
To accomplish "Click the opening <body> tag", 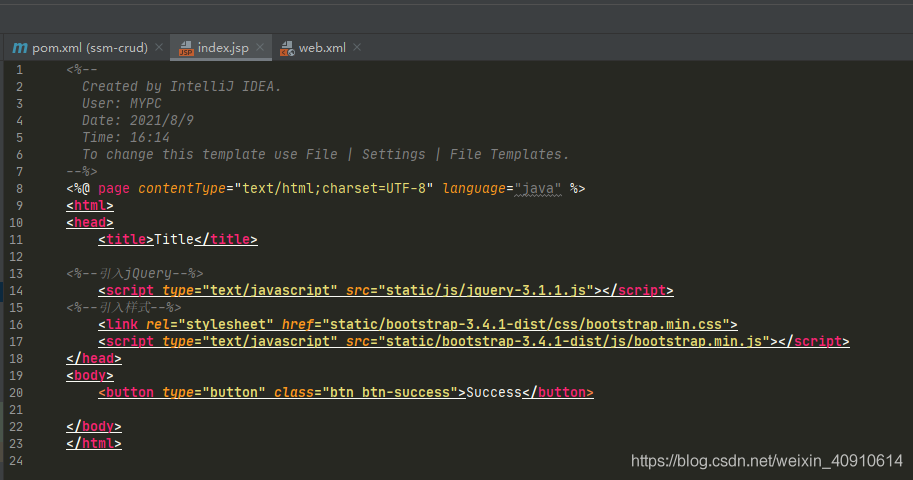I will point(90,376).
